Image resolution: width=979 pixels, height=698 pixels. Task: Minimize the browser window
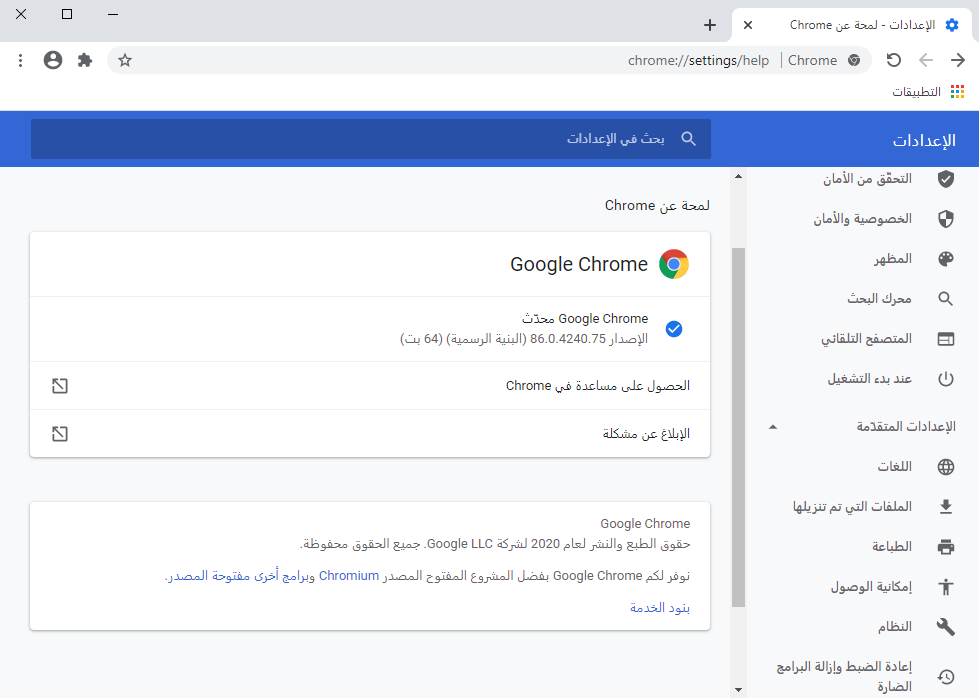[x=113, y=14]
